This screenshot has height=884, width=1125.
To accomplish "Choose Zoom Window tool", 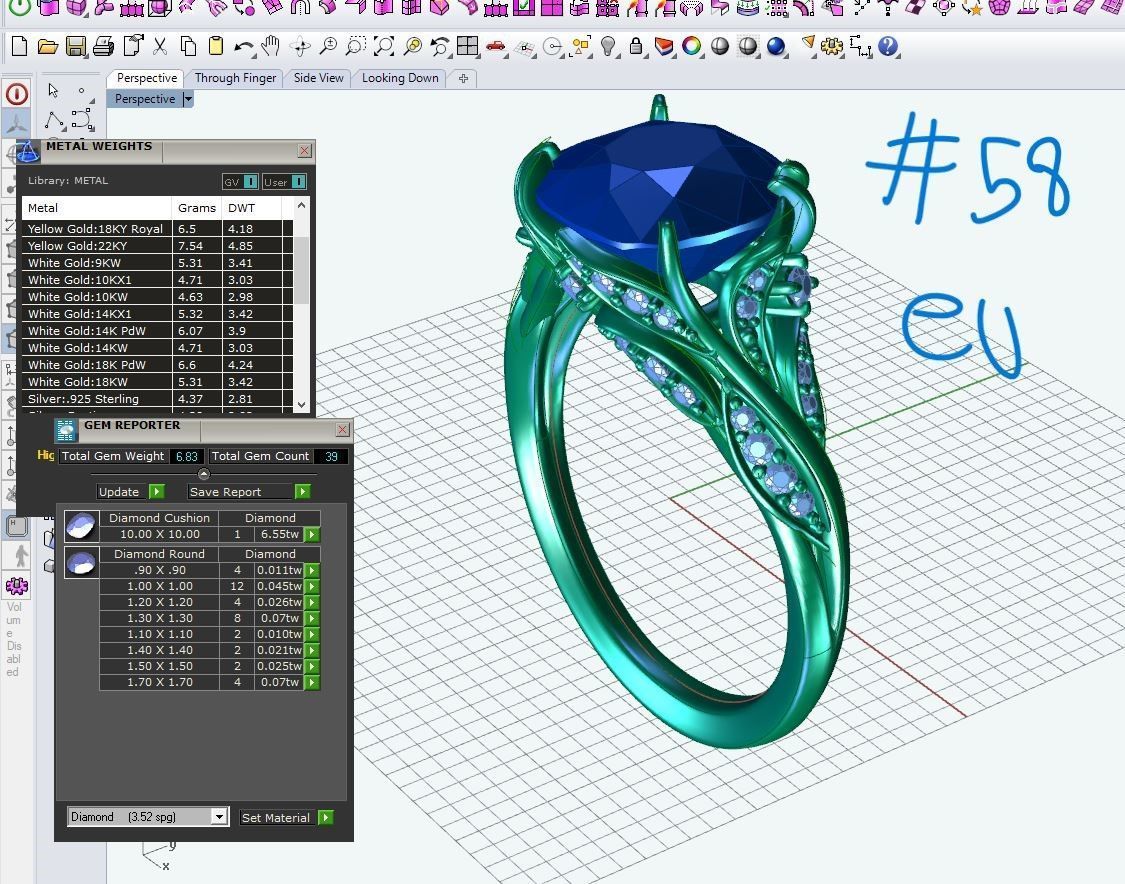I will tap(356, 47).
